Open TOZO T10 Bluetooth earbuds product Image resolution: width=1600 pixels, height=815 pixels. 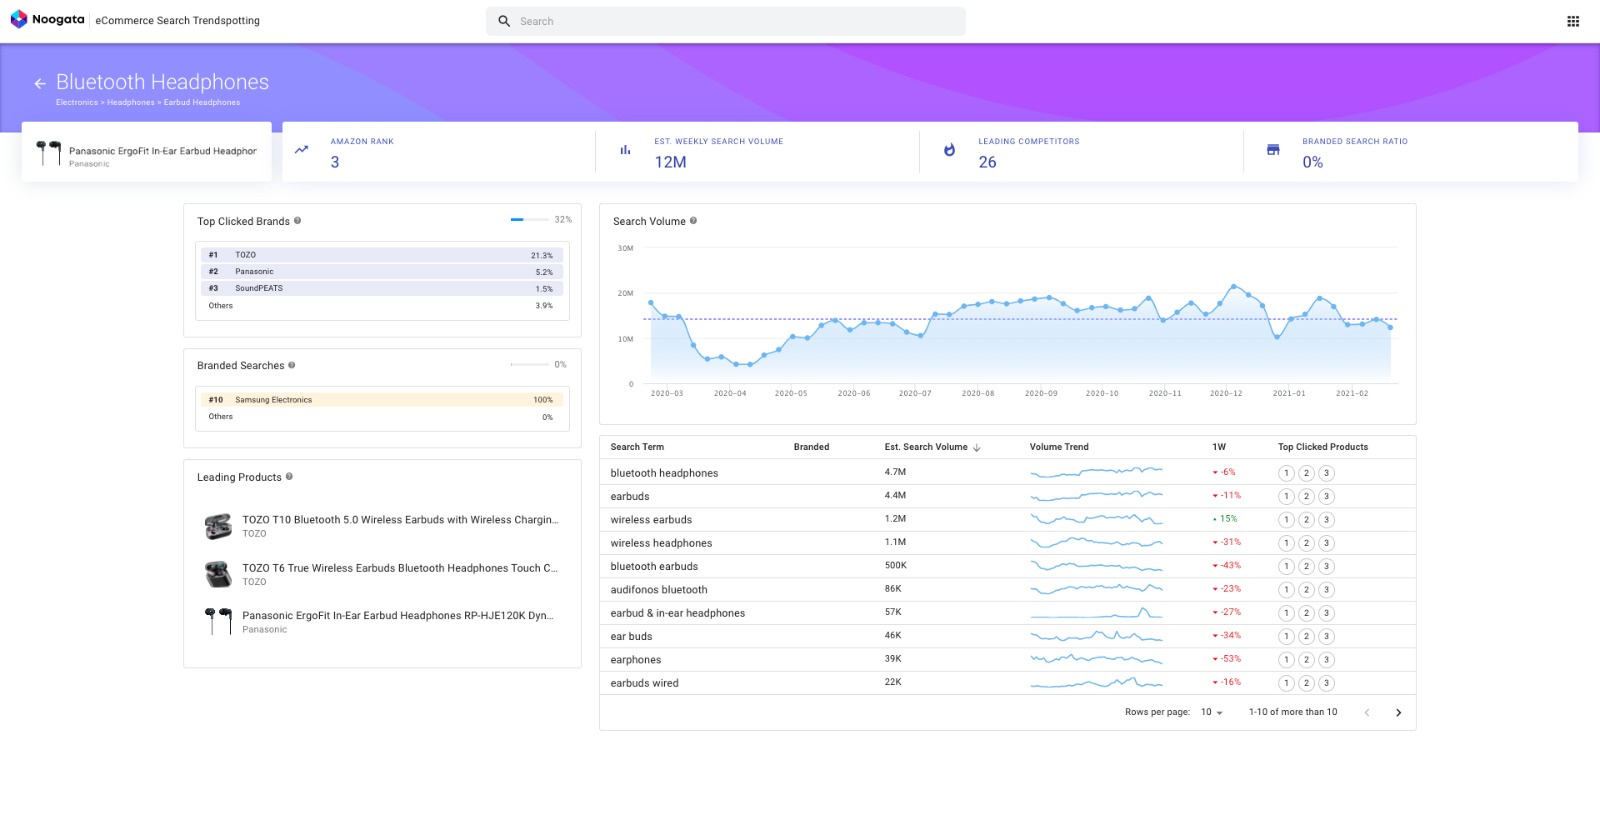pyautogui.click(x=400, y=520)
